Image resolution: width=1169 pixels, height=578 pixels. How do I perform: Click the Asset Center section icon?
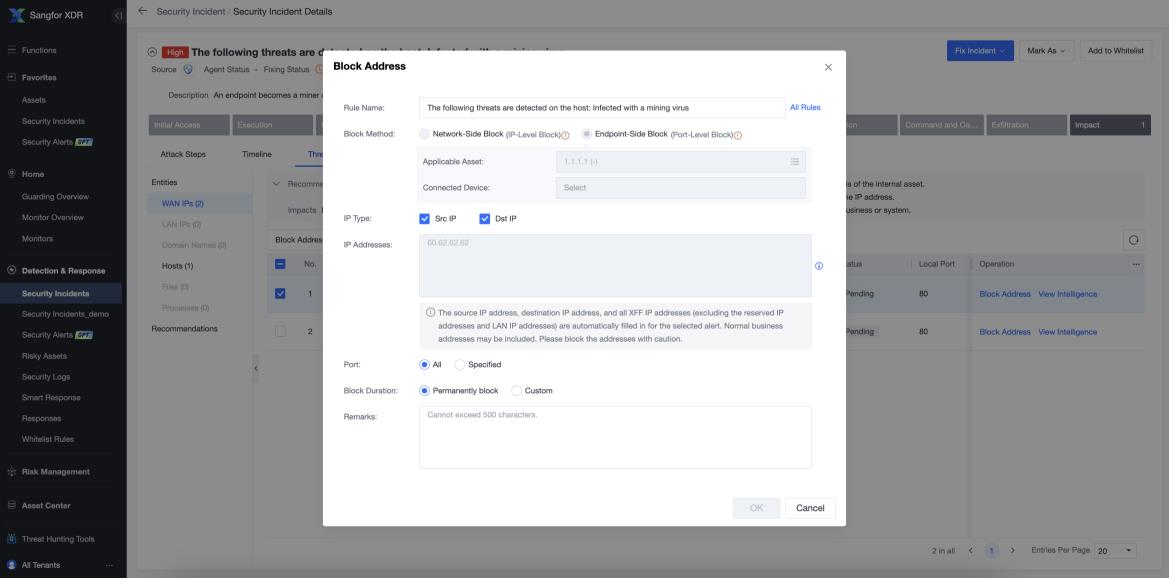tap(11, 505)
